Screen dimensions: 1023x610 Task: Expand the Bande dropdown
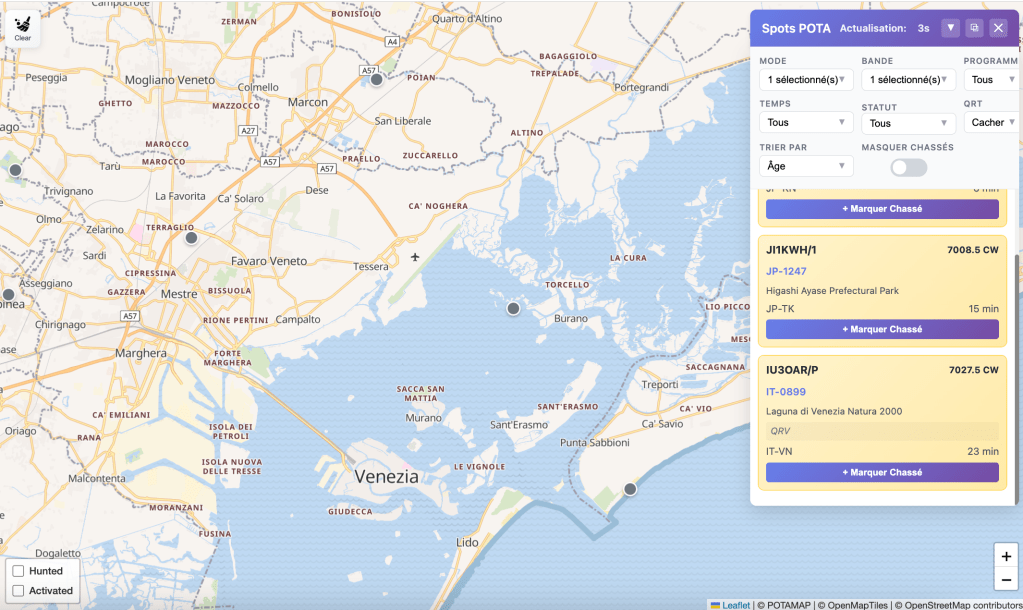(x=907, y=79)
